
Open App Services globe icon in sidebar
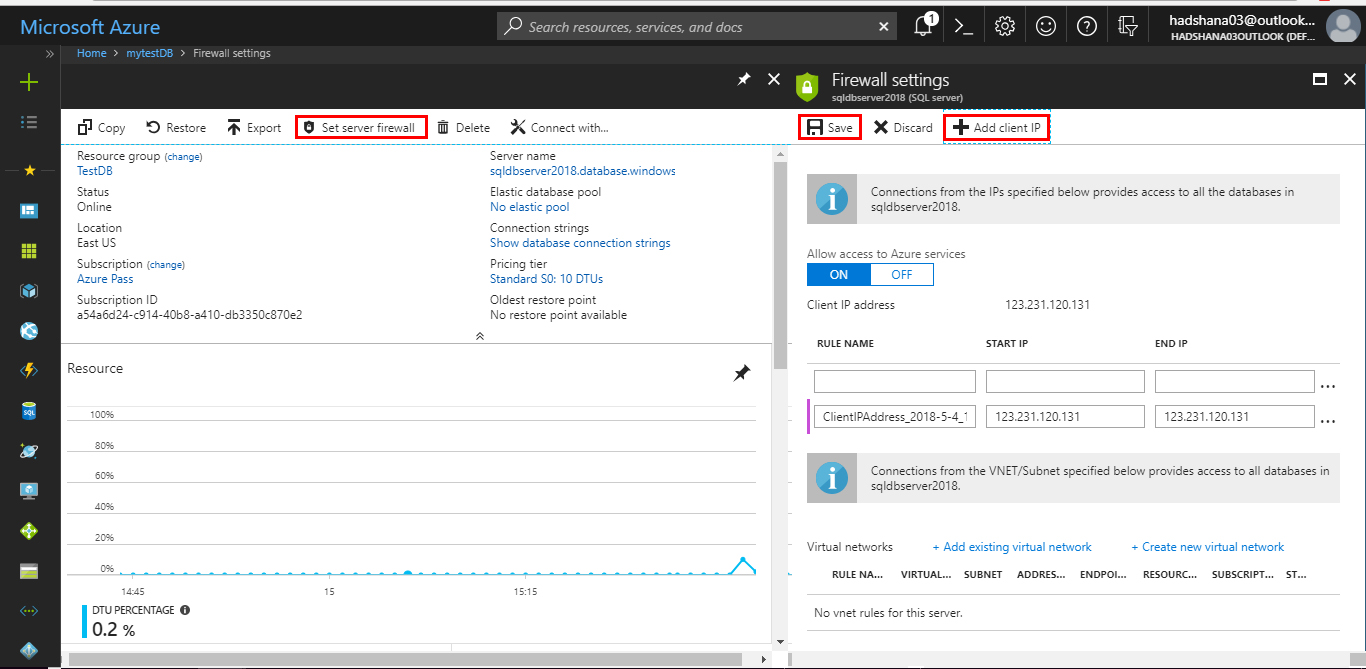pyautogui.click(x=29, y=330)
